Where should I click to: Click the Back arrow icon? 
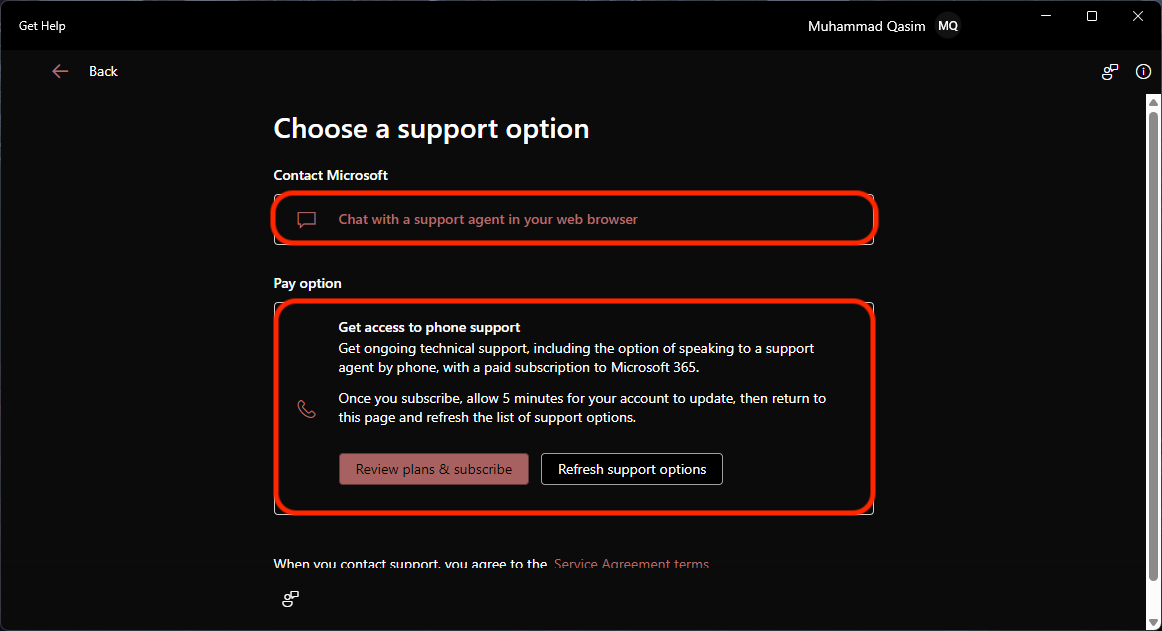pyautogui.click(x=60, y=71)
